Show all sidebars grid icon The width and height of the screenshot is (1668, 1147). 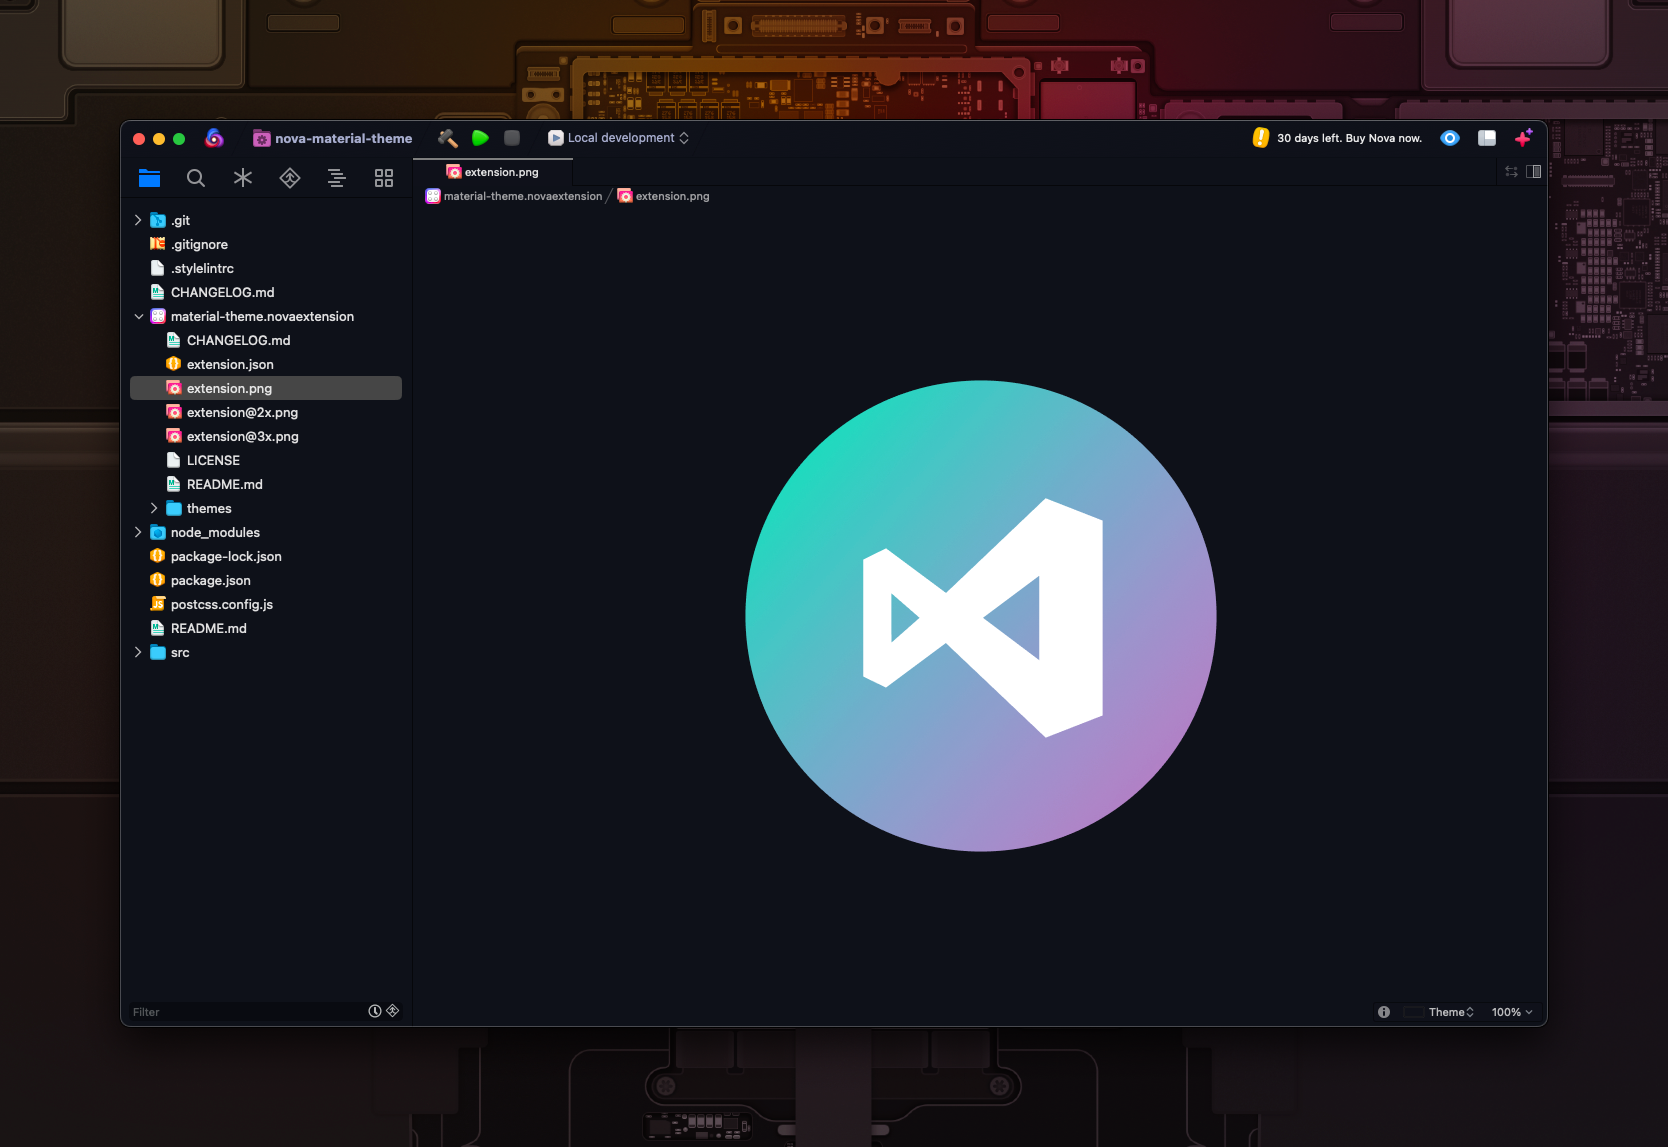pyautogui.click(x=384, y=178)
